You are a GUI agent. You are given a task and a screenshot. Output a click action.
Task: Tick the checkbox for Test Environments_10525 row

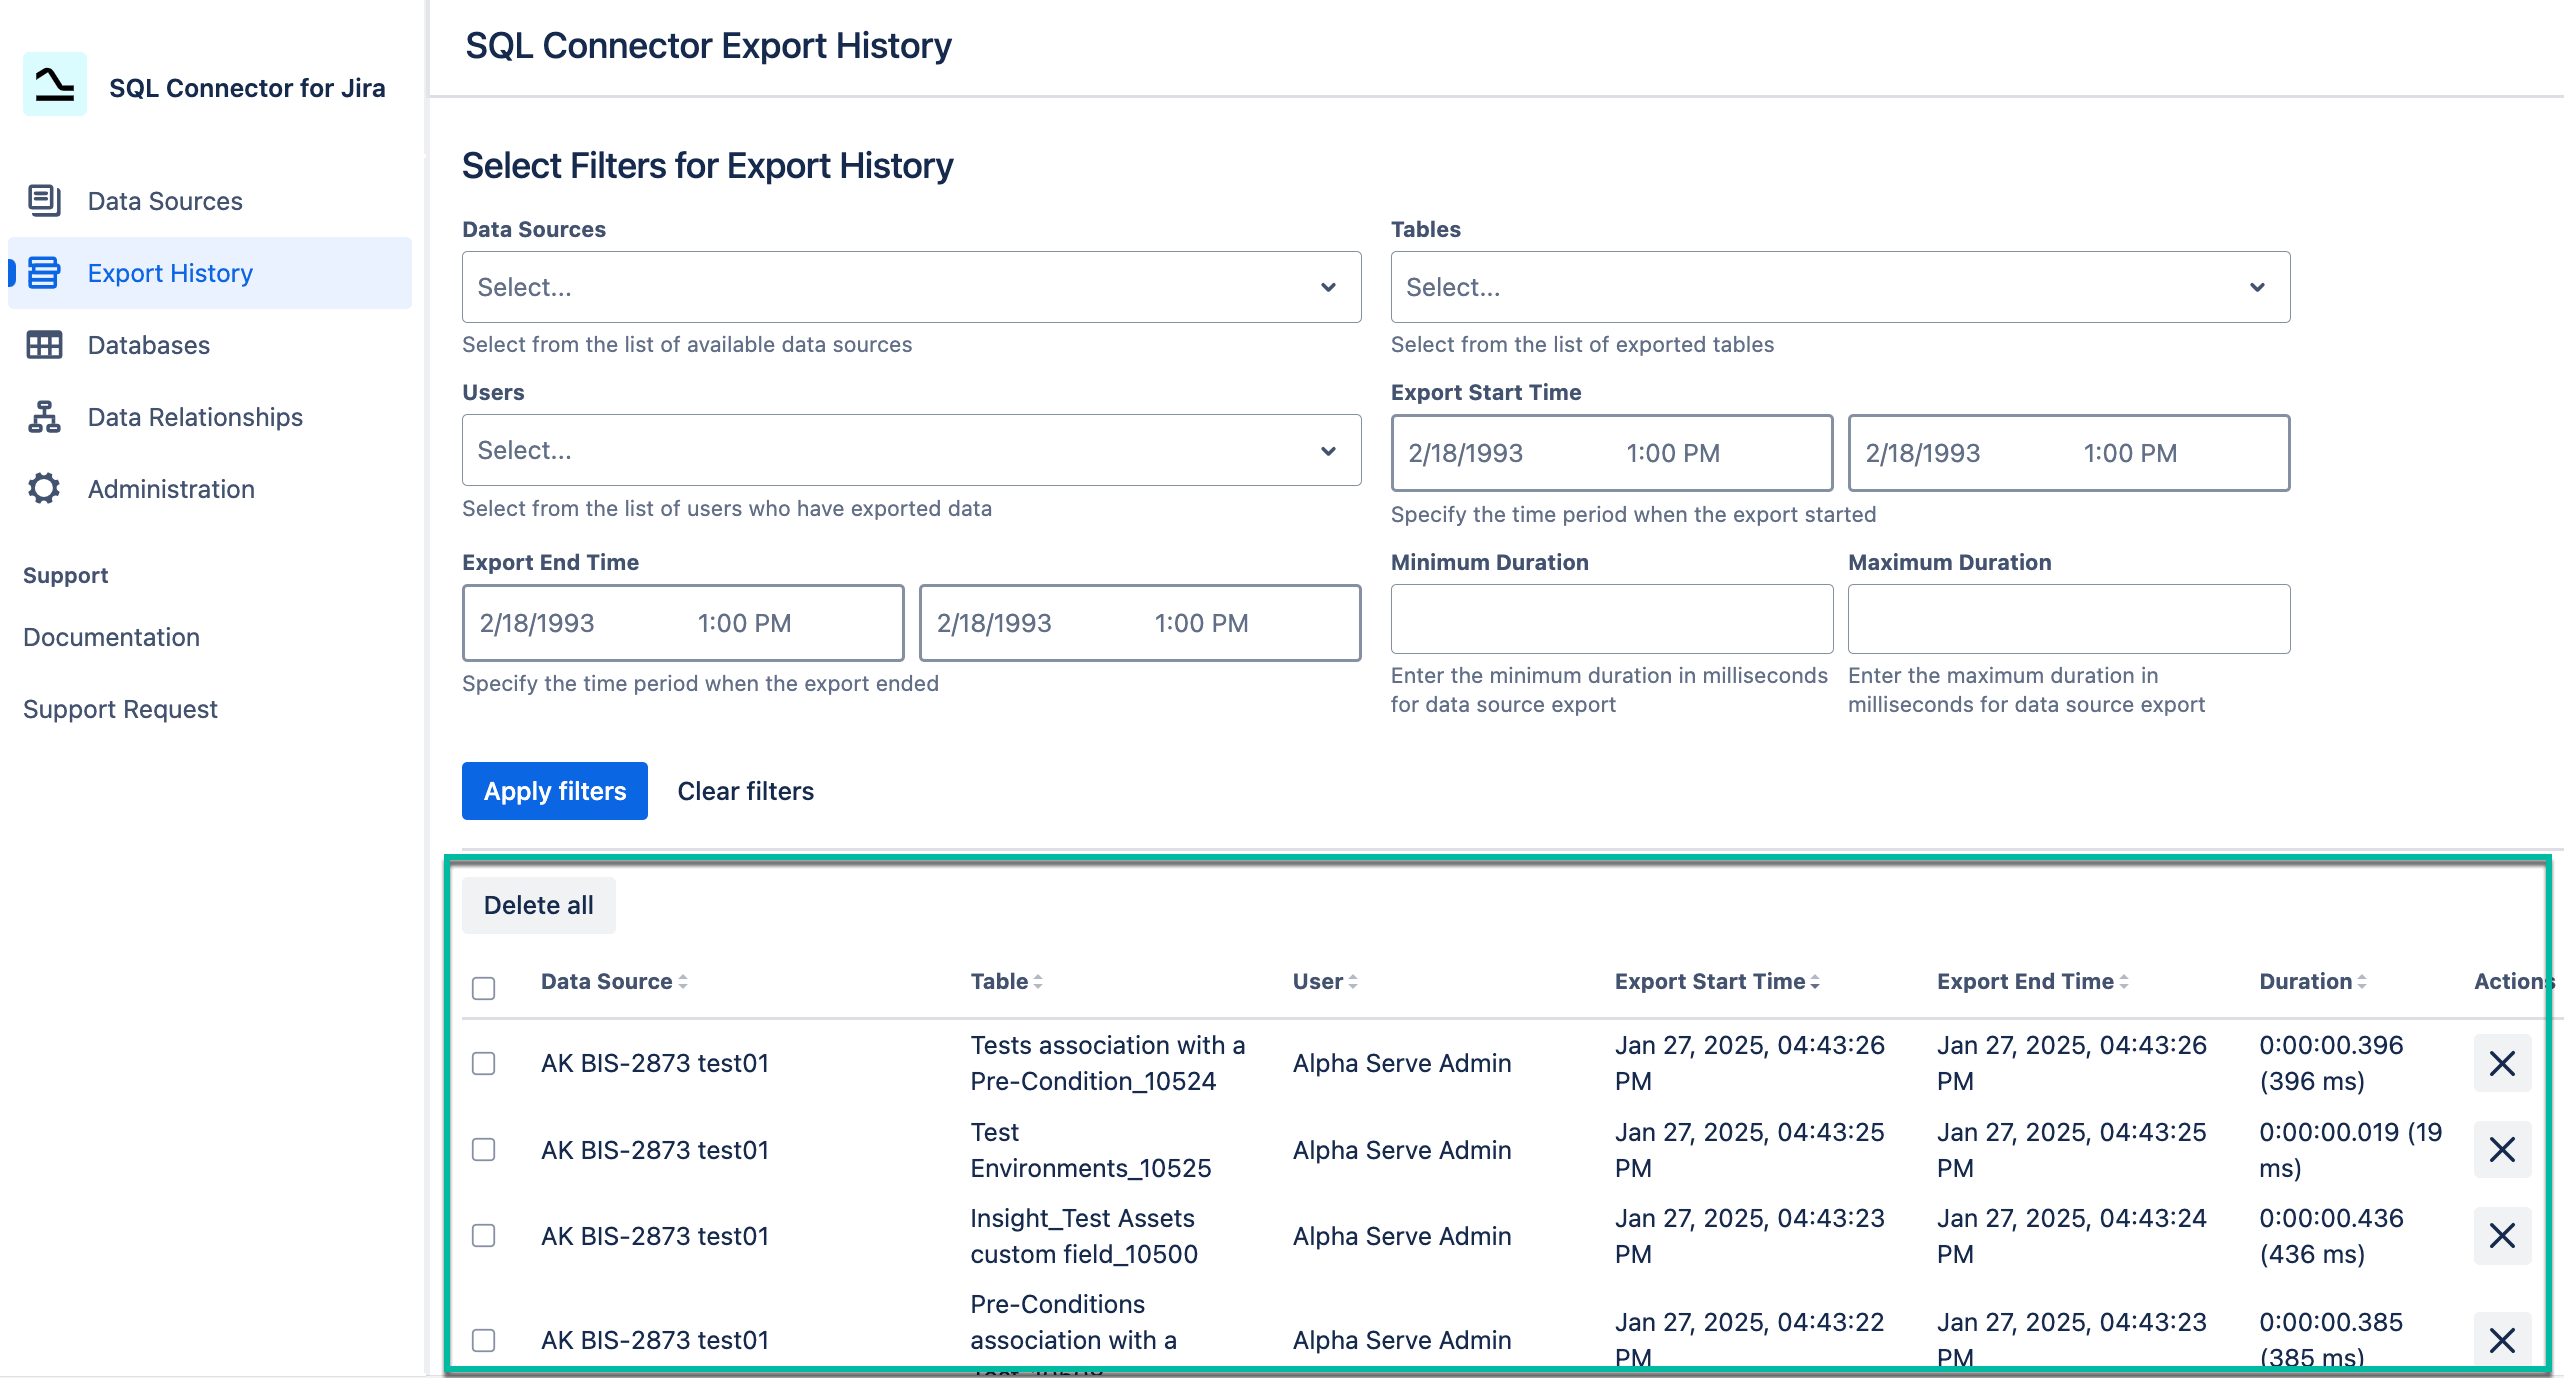tap(484, 1150)
